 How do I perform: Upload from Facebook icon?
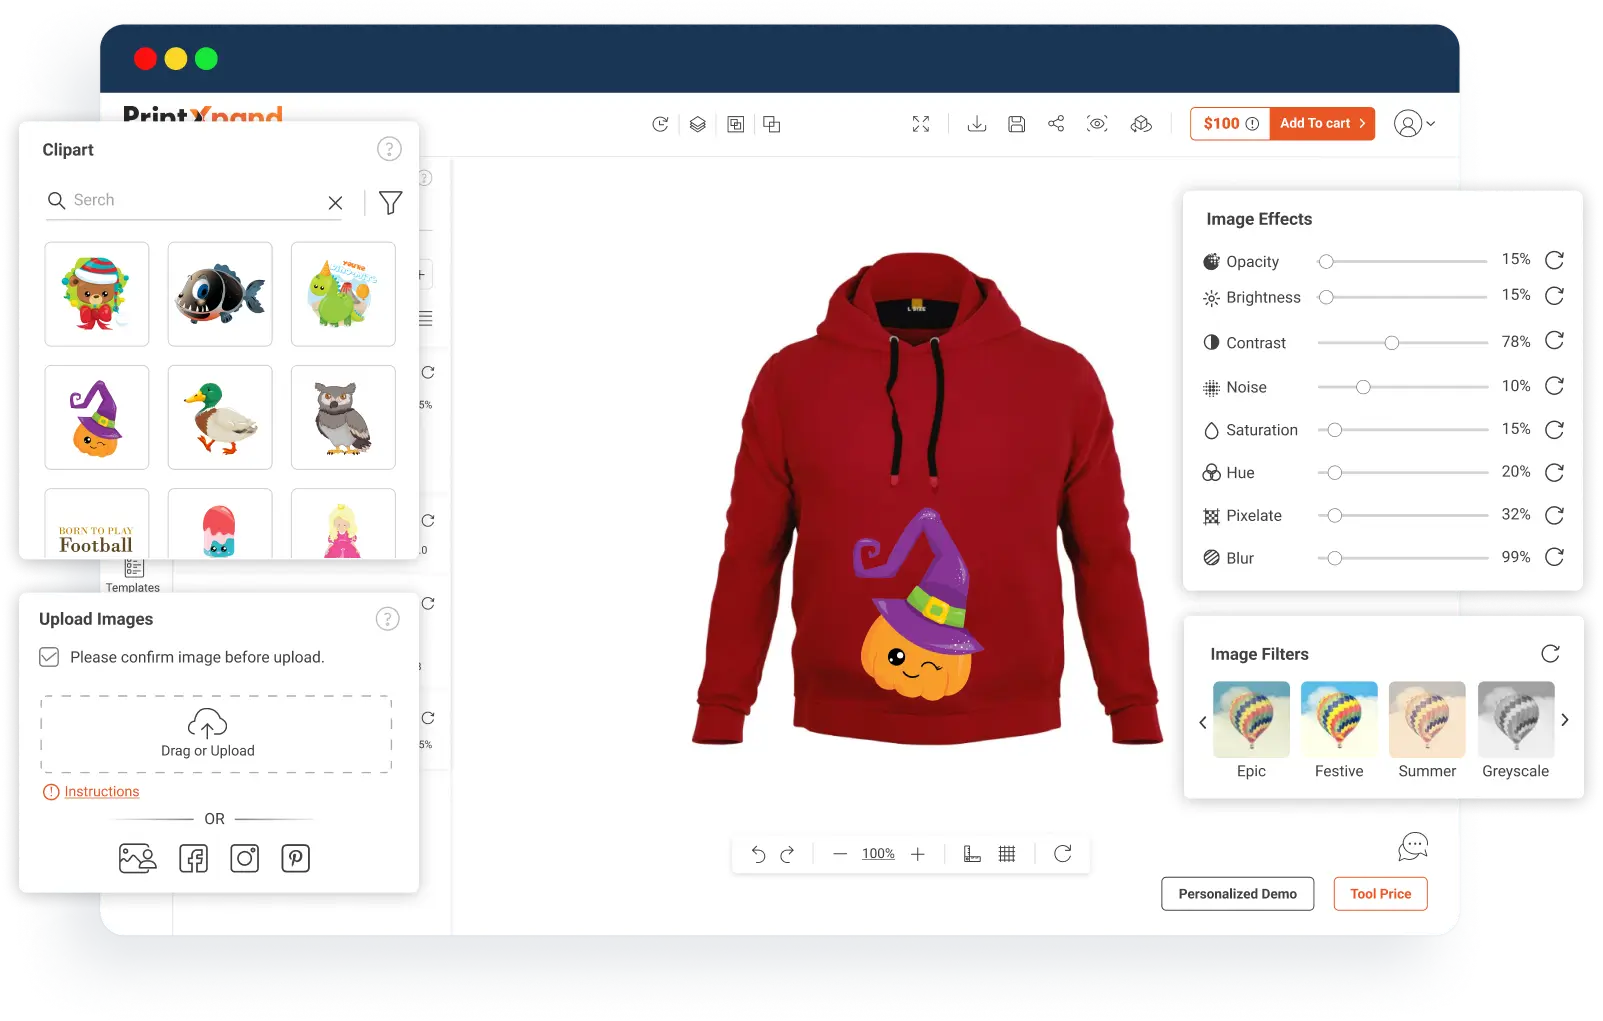[194, 858]
